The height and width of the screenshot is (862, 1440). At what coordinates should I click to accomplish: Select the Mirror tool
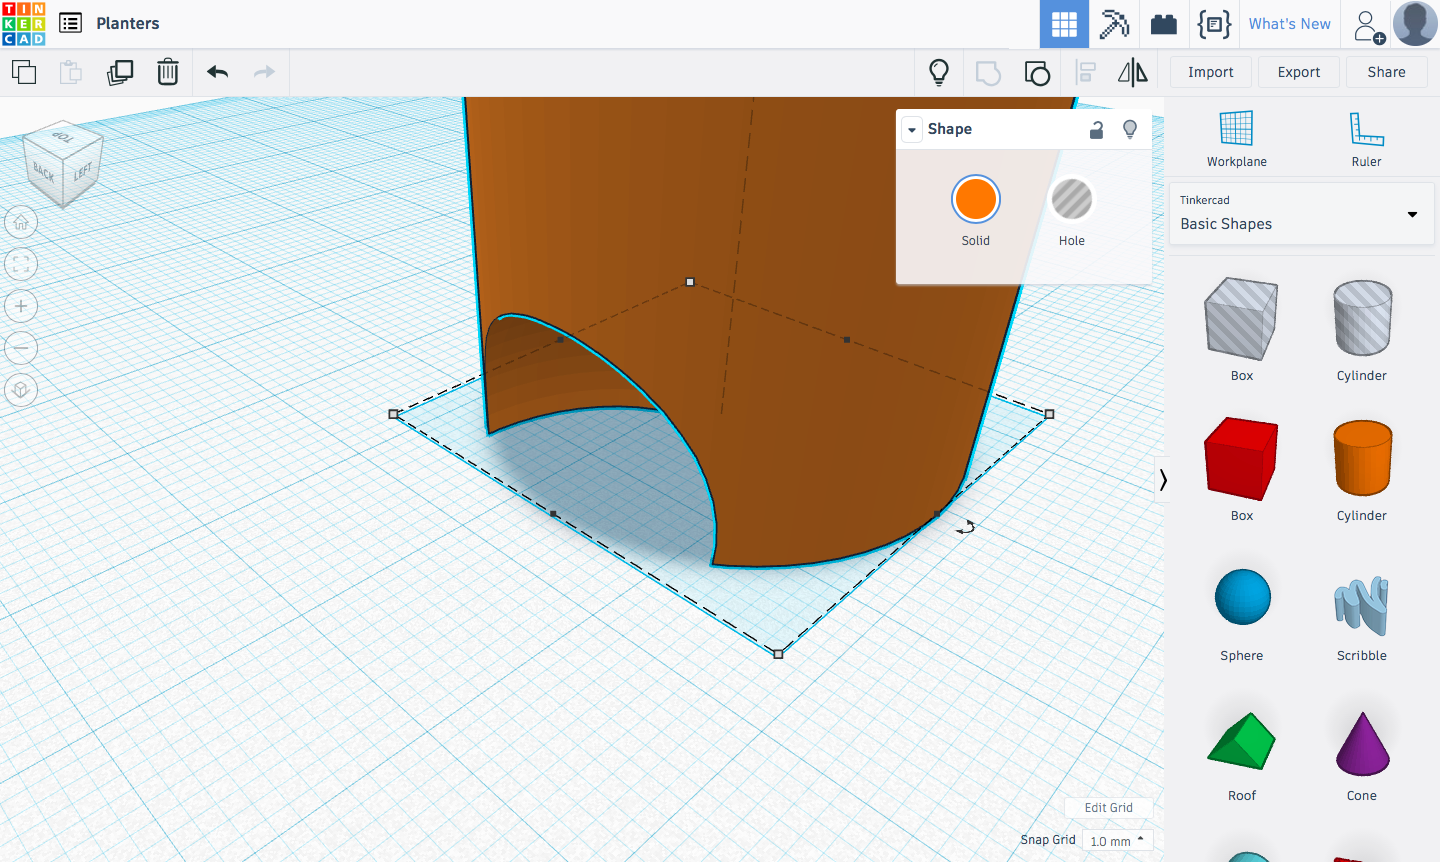[x=1133, y=72]
